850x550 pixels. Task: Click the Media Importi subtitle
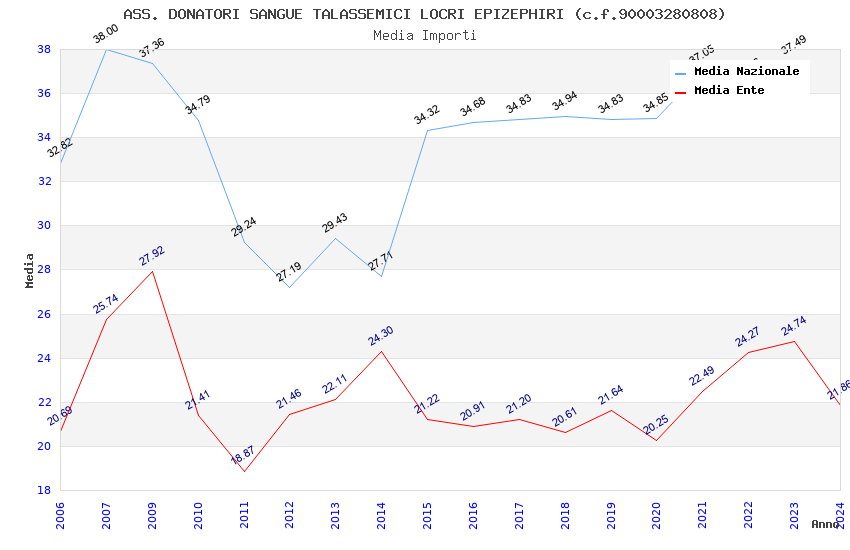tap(424, 36)
